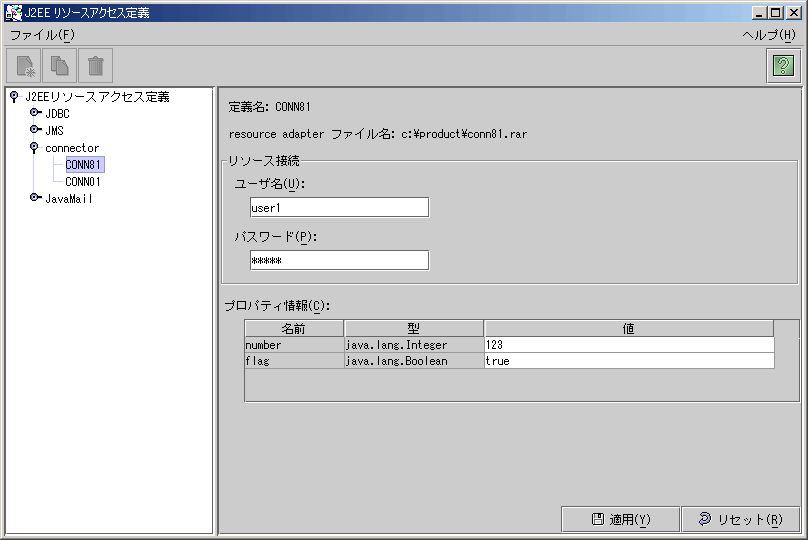Click the プロパティ情報(C) label
Image resolution: width=808 pixels, height=540 pixels.
click(x=277, y=306)
